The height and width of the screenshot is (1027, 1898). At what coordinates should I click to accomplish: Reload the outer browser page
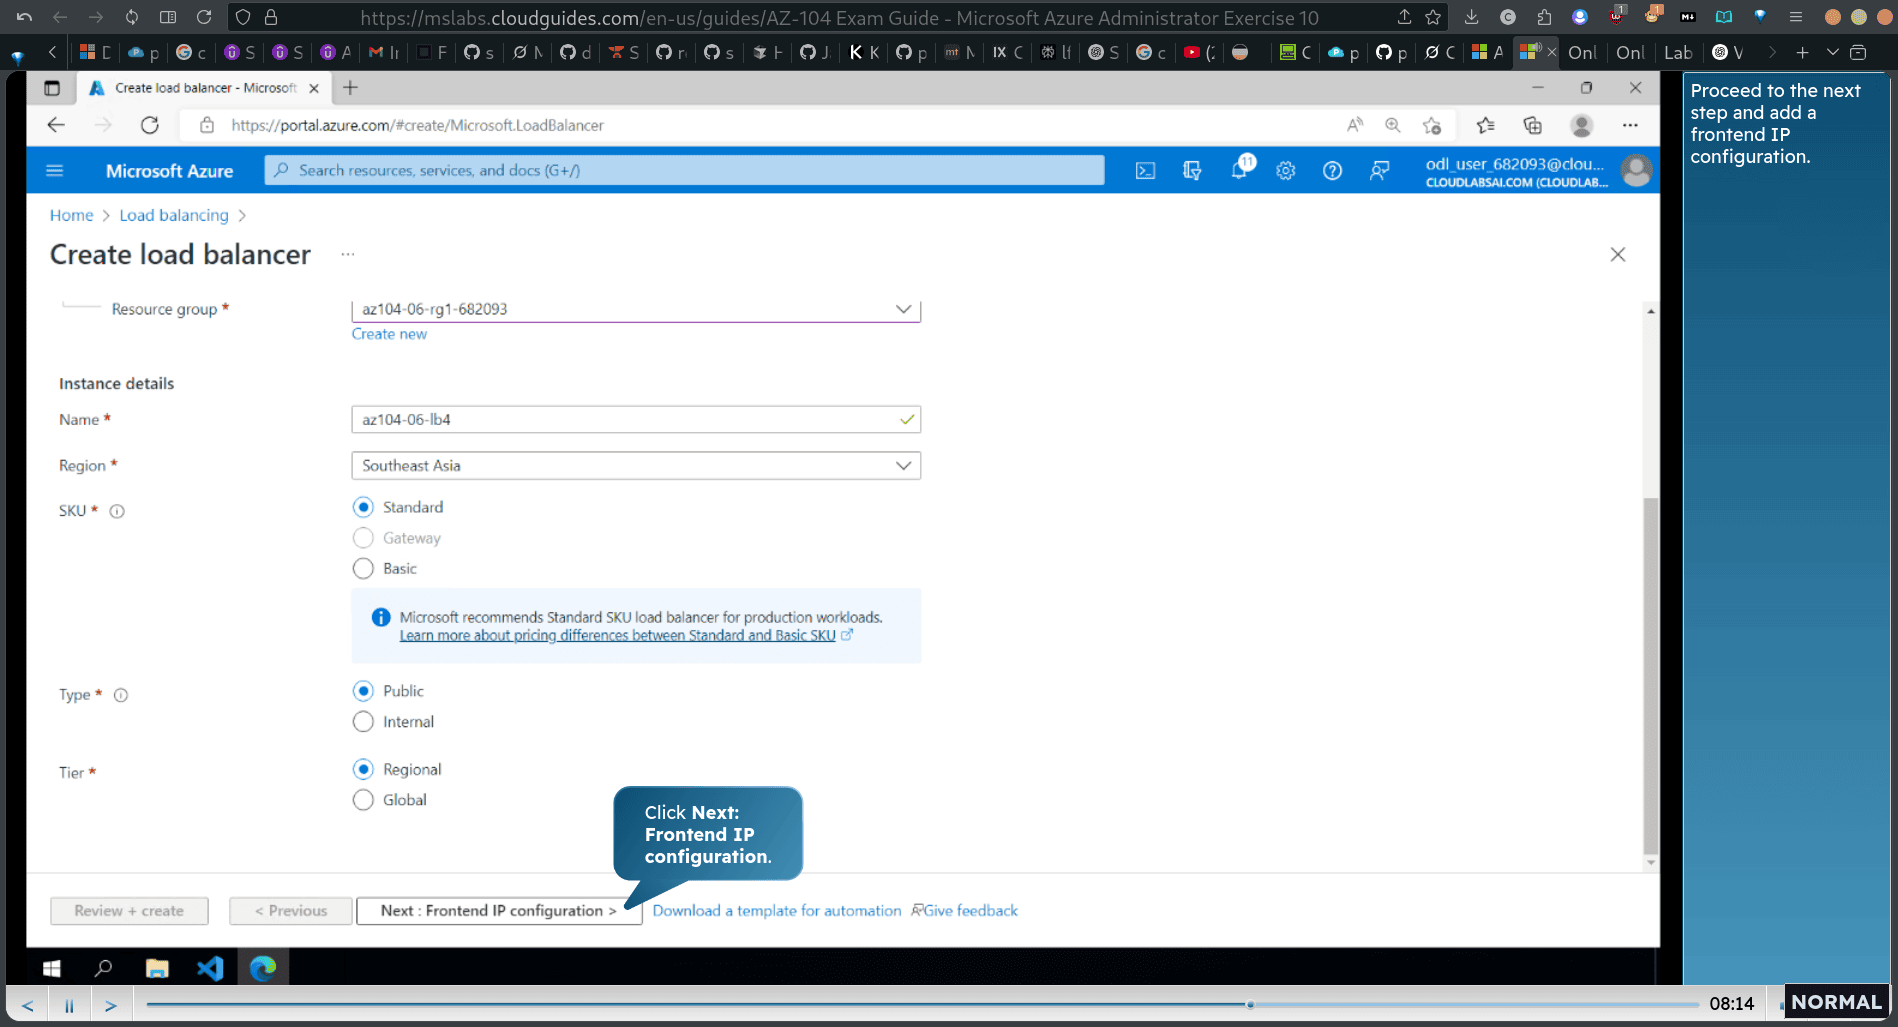point(204,17)
